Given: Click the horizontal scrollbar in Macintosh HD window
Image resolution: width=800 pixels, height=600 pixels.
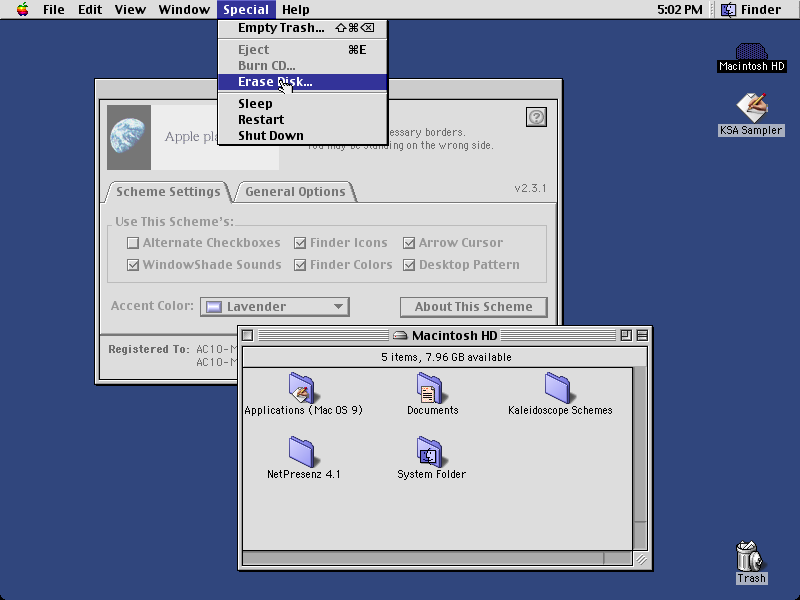Looking at the screenshot, I should [x=438, y=558].
